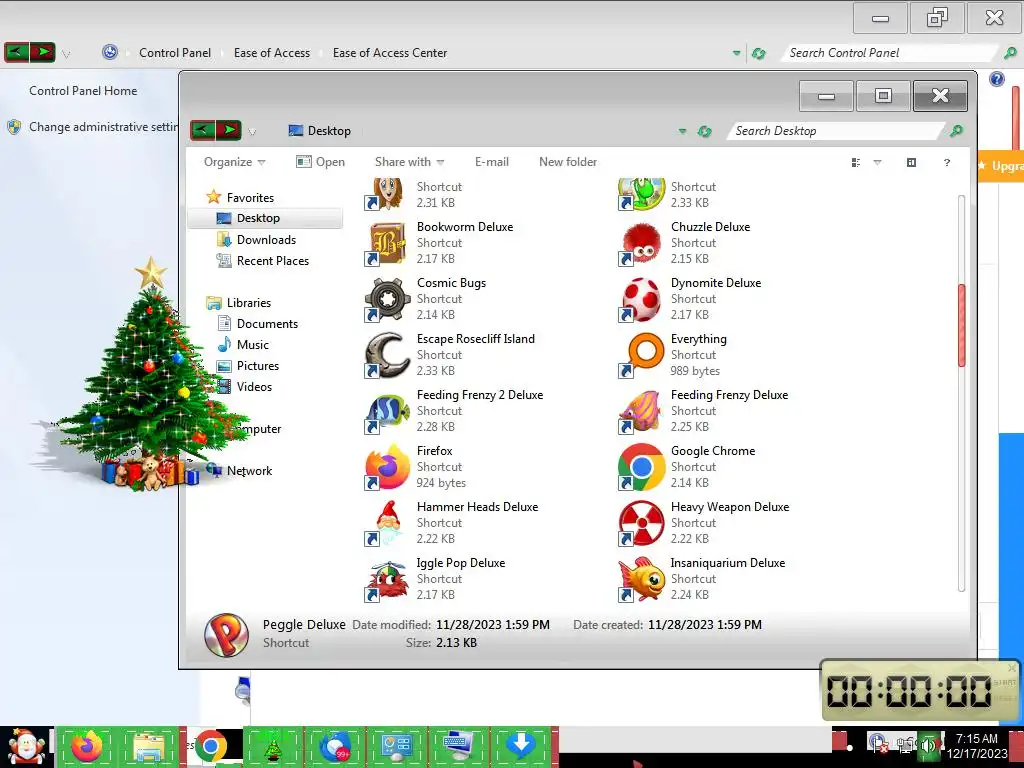The image size is (1024, 768).
Task: Click the Control Panel window back arrow
Action: tap(16, 52)
